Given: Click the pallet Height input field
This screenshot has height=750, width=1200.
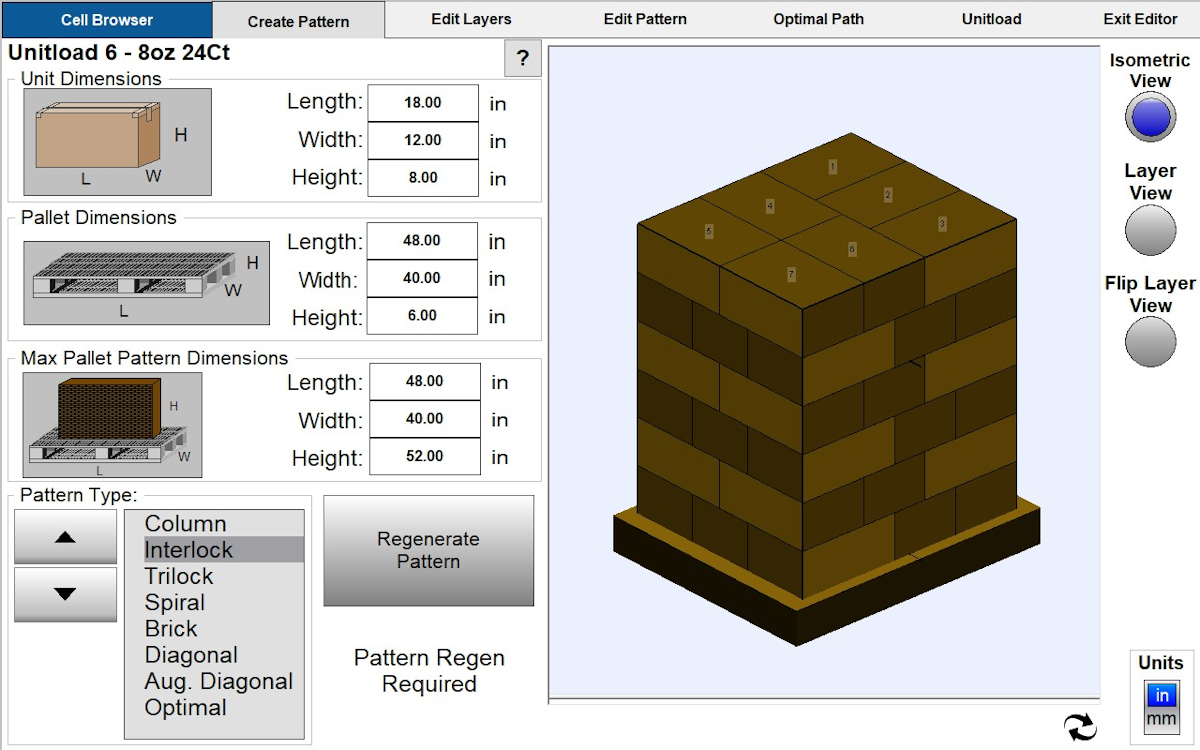Looking at the screenshot, I should [422, 316].
